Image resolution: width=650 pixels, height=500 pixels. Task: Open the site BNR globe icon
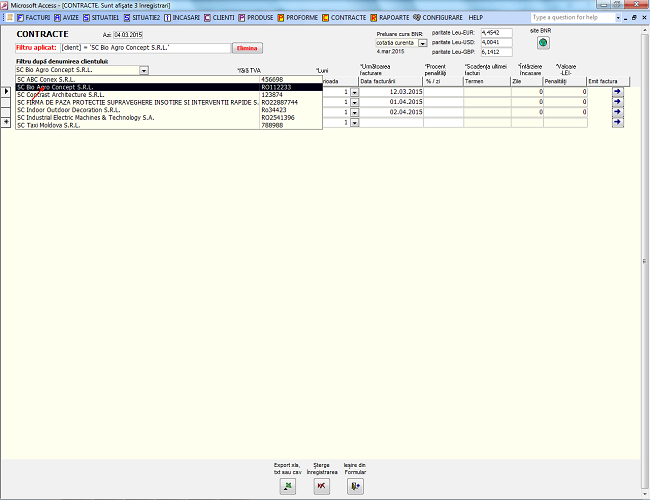(x=543, y=43)
